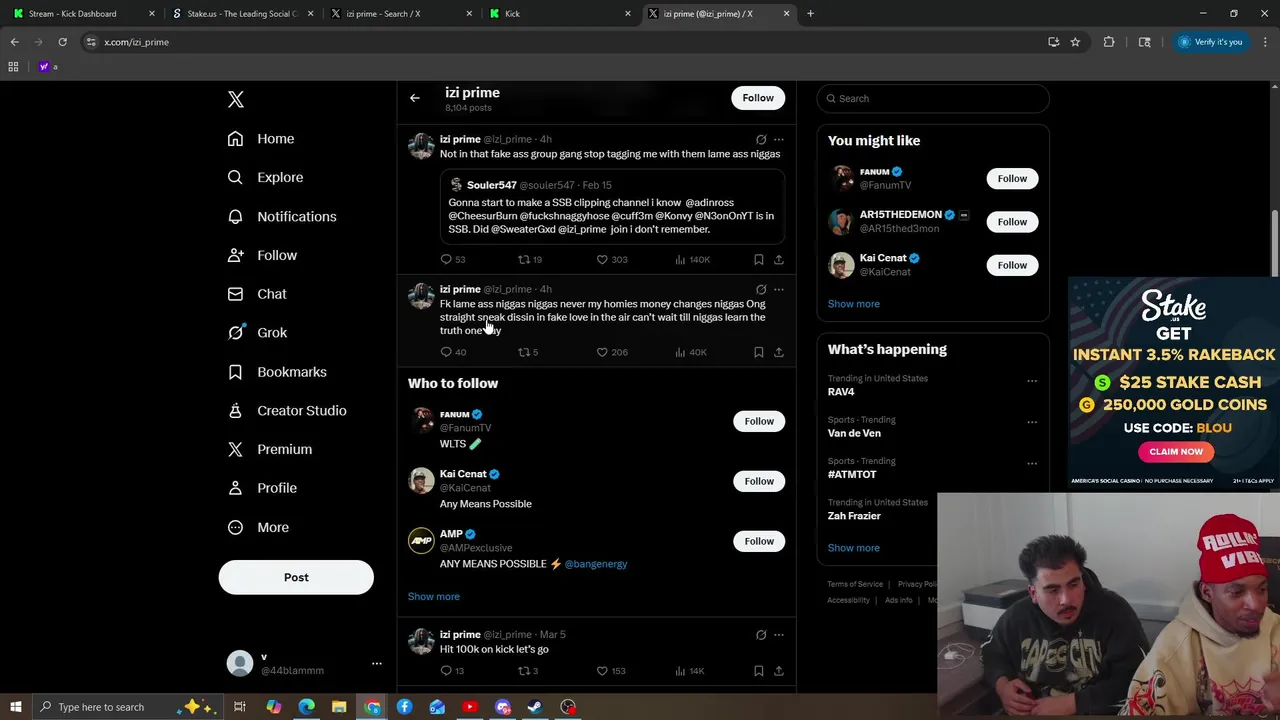1280x720 pixels.
Task: Open Notifications in sidebar
Action: tap(282, 216)
